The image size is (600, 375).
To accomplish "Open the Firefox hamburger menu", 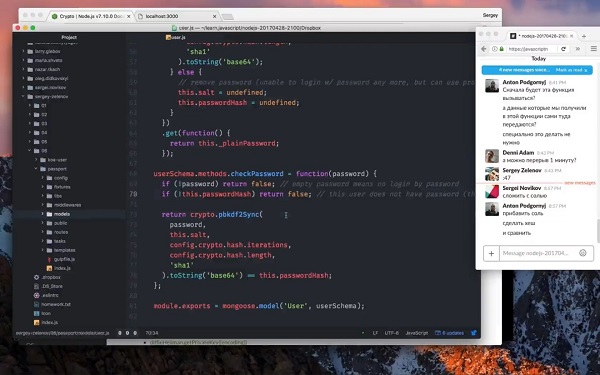I will tap(593, 49).
